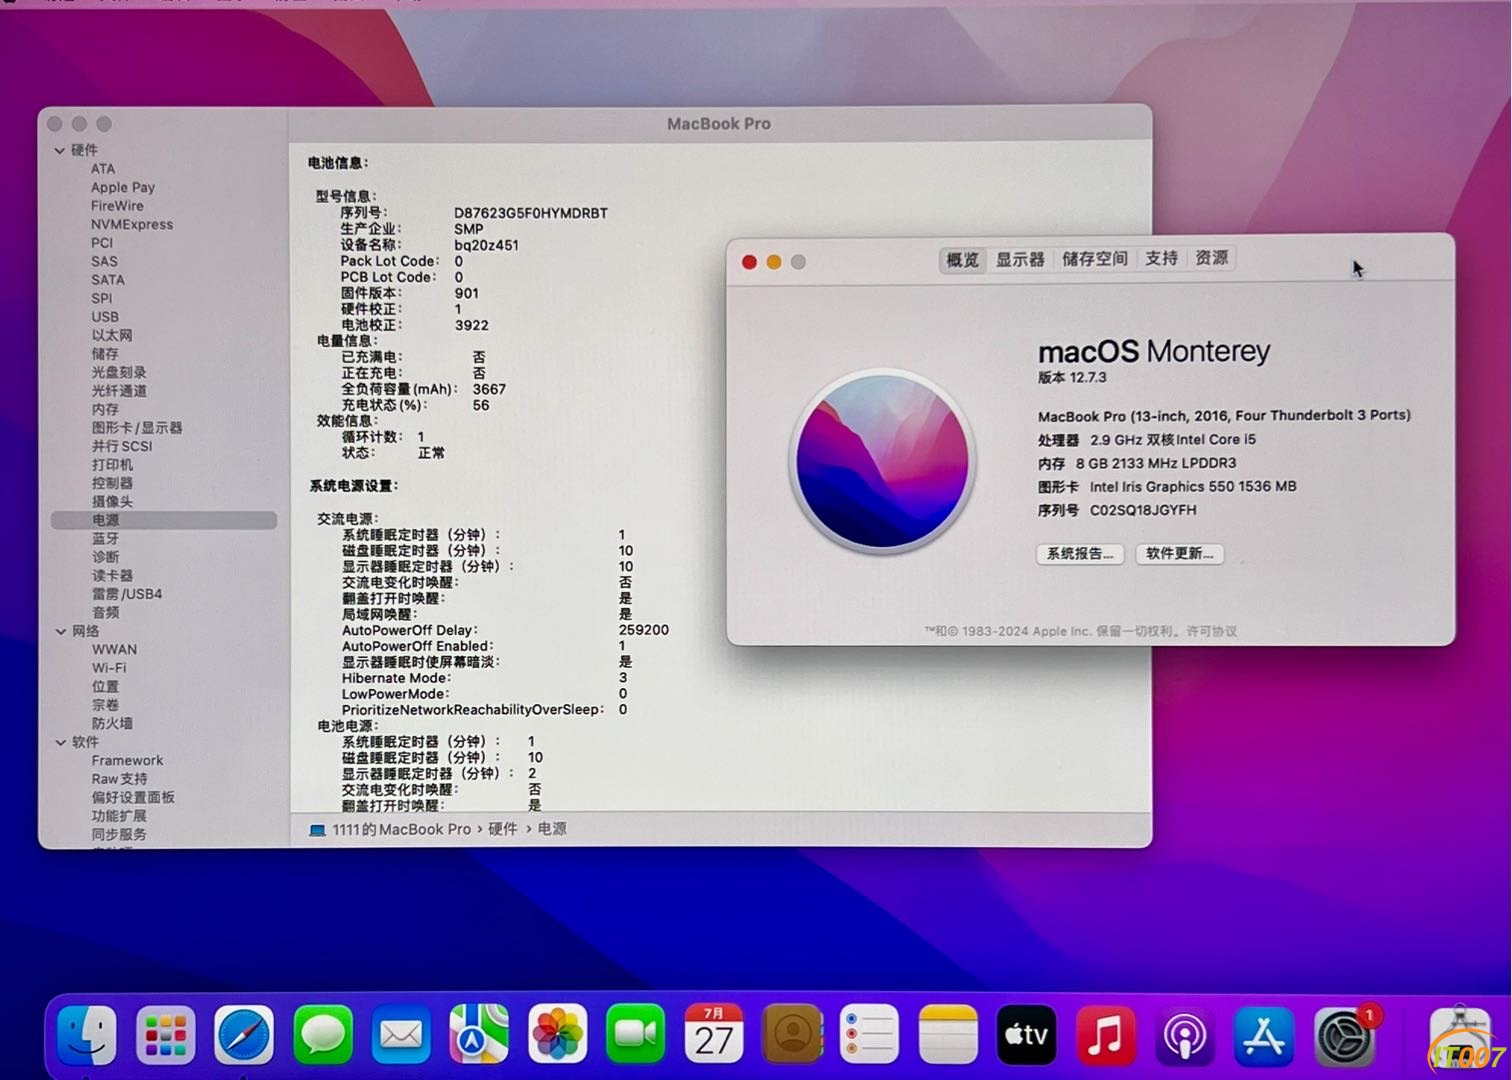The width and height of the screenshot is (1512, 1080).
Task: Click the 系统报告 button
Action: (x=1080, y=554)
